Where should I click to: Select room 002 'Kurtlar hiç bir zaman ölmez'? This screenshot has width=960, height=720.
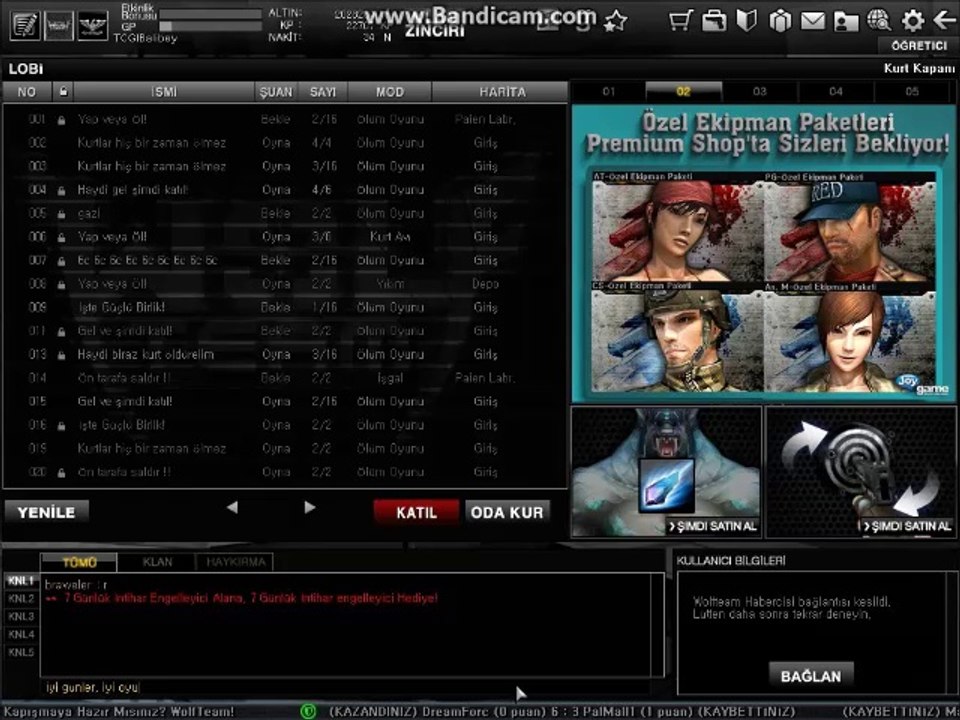(x=285, y=143)
